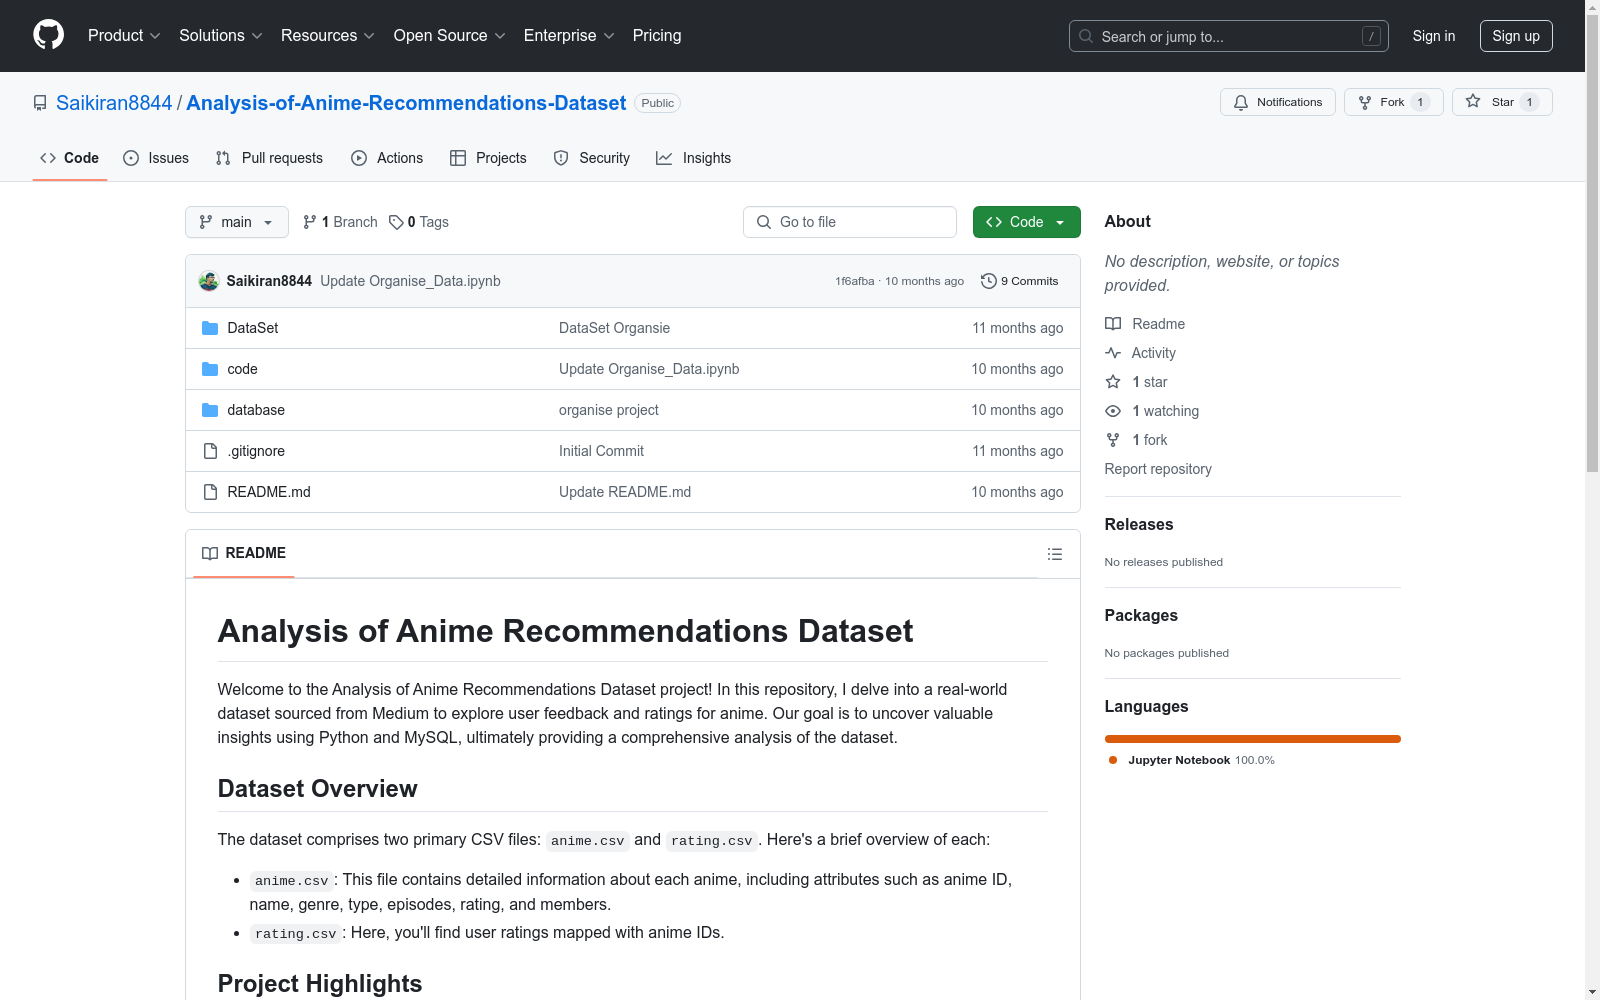Open the Releases heading link
1600x1000 pixels.
1139,524
